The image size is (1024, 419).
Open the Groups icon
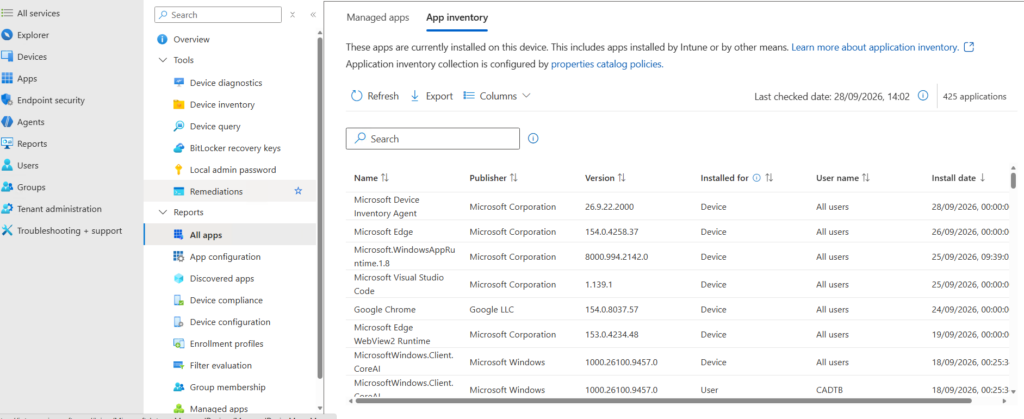7,187
